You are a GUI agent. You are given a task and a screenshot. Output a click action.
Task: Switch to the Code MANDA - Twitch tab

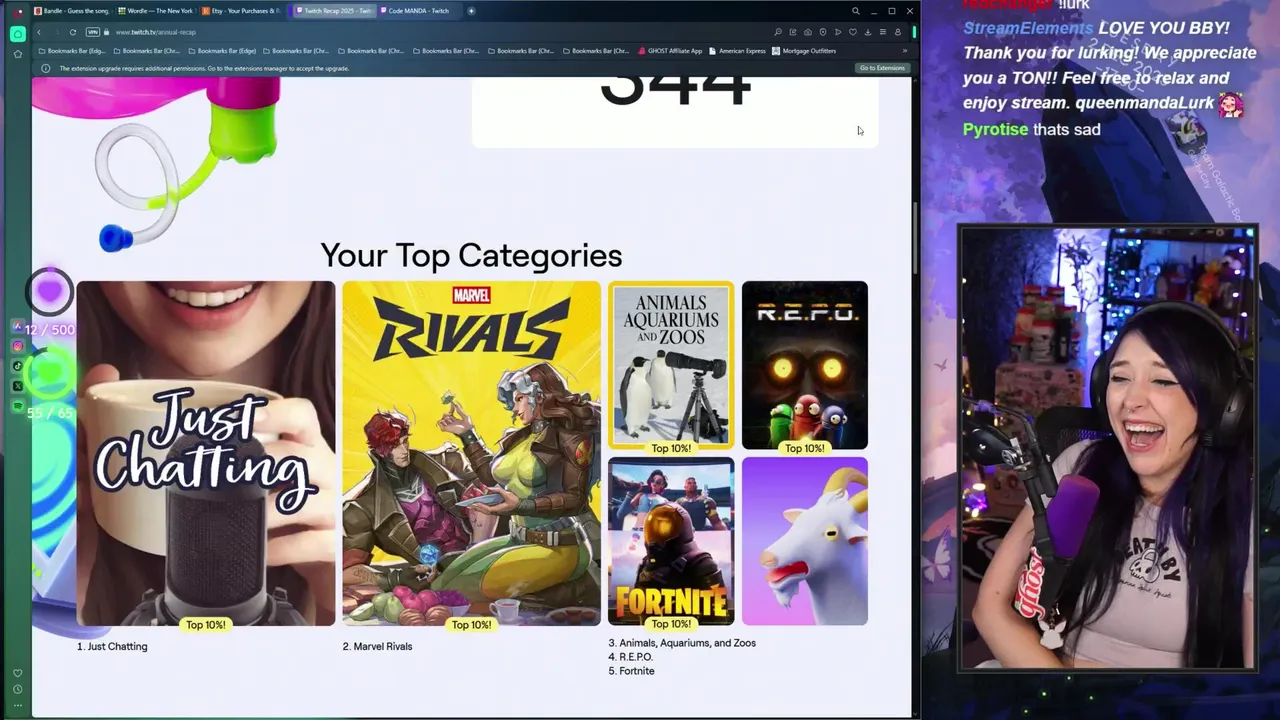[418, 11]
